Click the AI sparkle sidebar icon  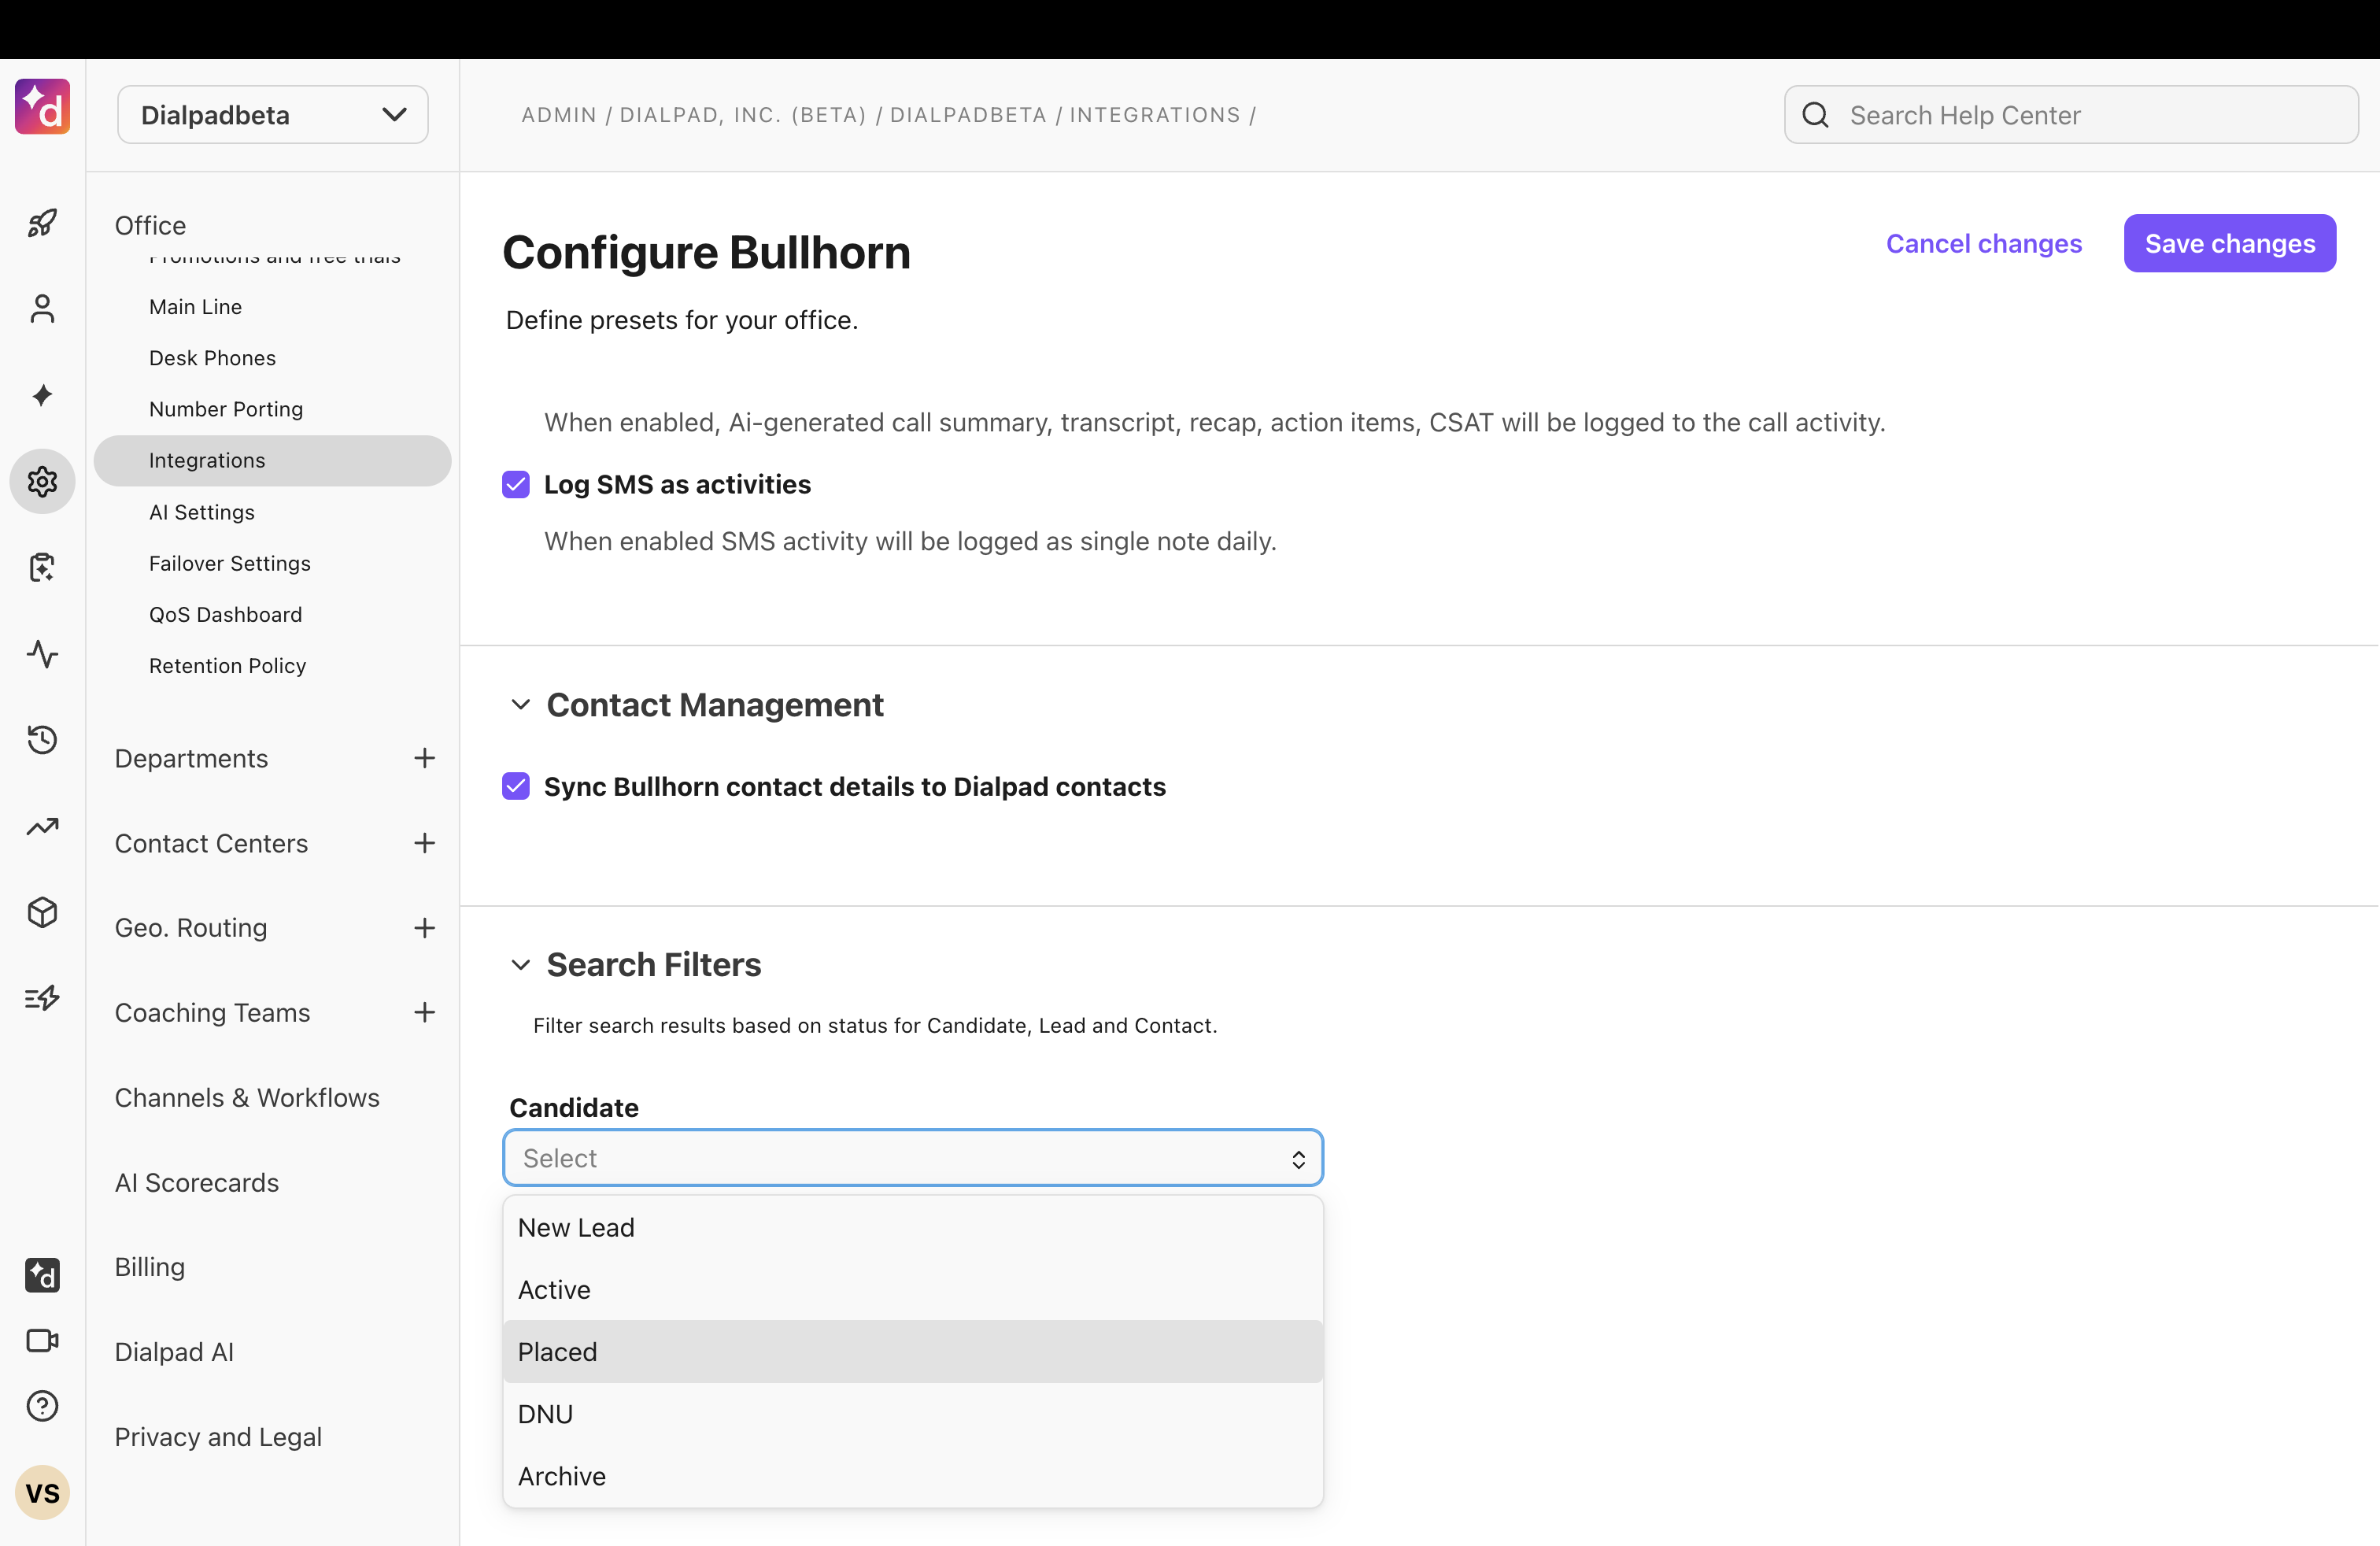click(x=42, y=395)
